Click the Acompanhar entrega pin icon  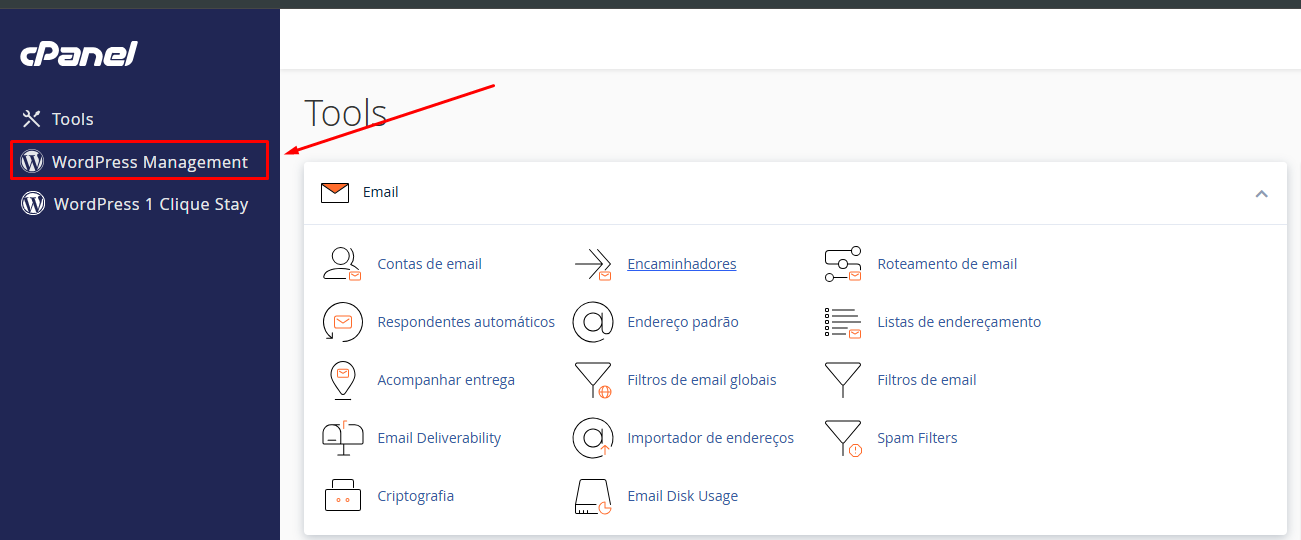[342, 380]
